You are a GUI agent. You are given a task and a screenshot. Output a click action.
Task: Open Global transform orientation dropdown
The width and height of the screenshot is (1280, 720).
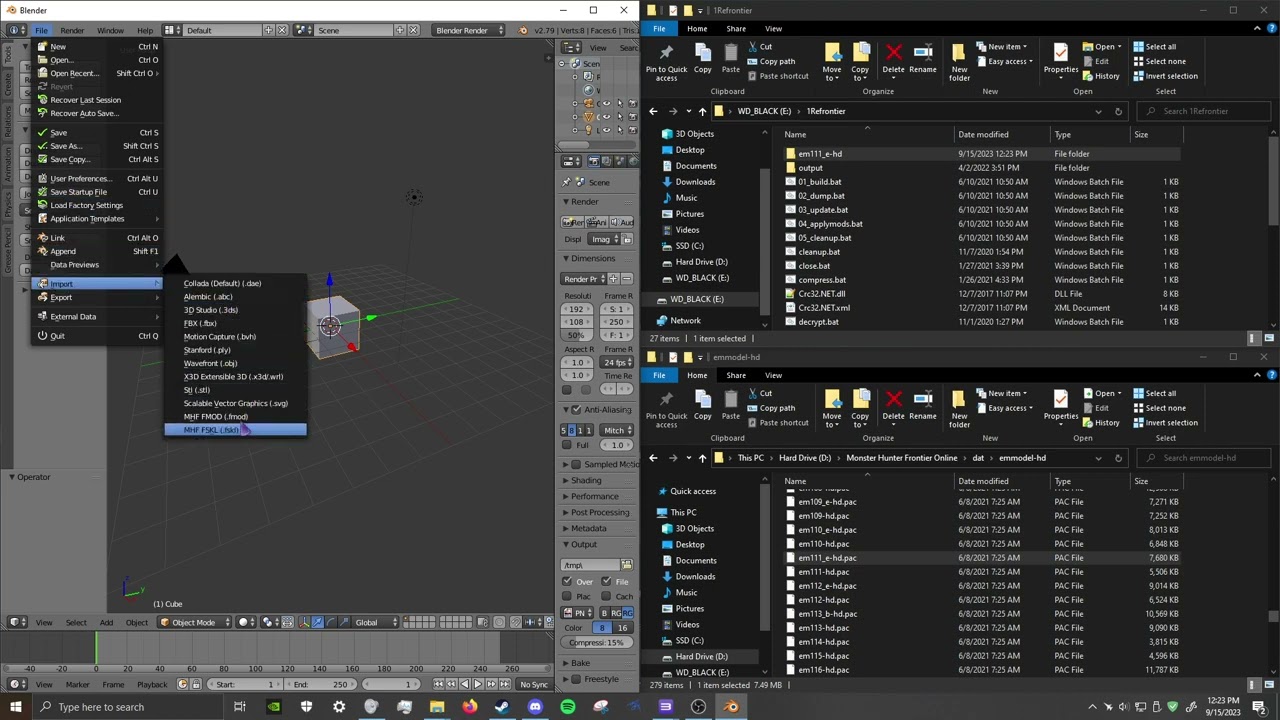(374, 623)
